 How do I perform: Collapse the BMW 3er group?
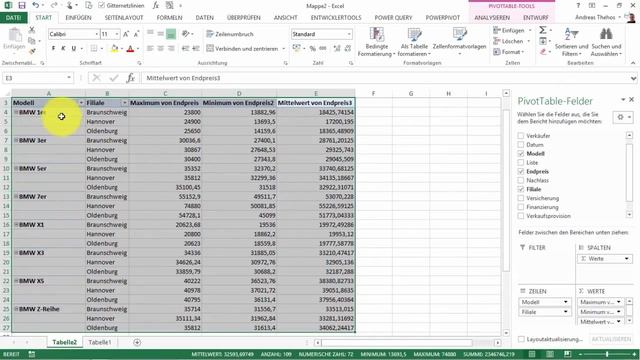16,140
